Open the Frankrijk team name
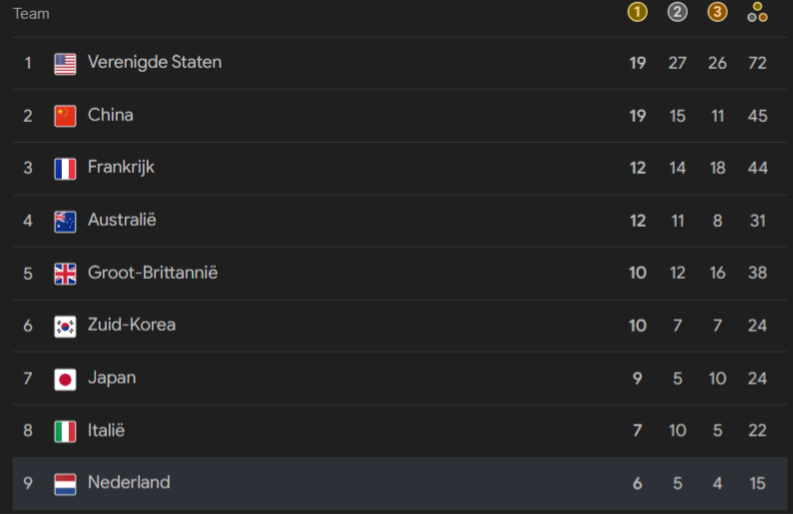The height and width of the screenshot is (515, 793). pyautogui.click(x=121, y=167)
